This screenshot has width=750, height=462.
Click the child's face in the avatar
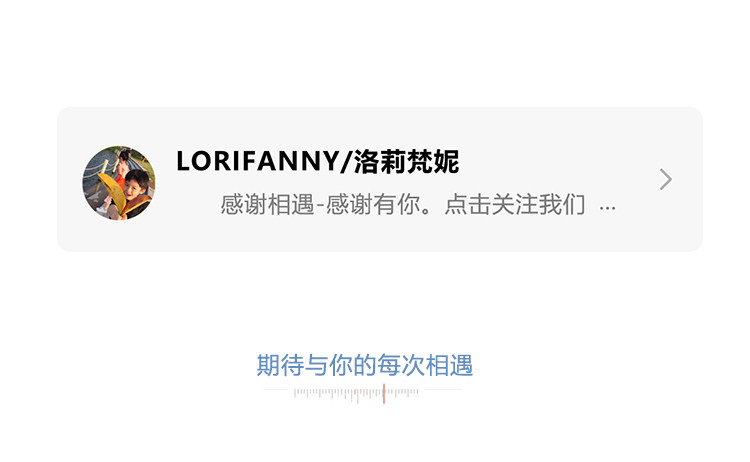[135, 187]
